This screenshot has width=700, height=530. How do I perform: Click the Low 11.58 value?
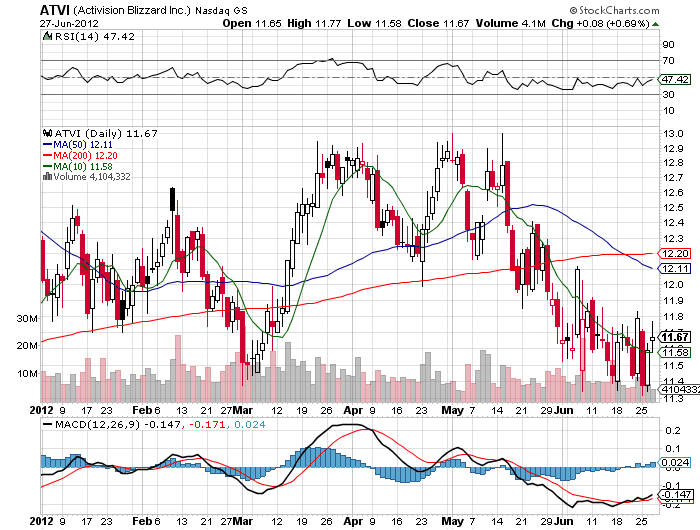[374, 23]
